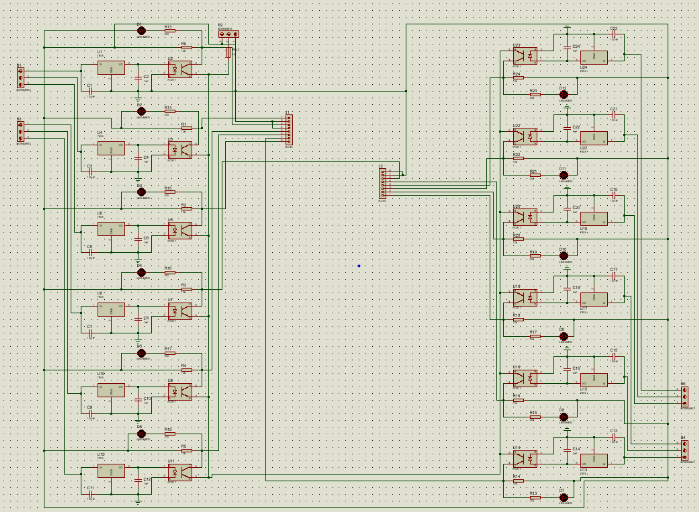The height and width of the screenshot is (512, 699).
Task: Select capacitor C11 below regulator U12
Action: click(90, 494)
